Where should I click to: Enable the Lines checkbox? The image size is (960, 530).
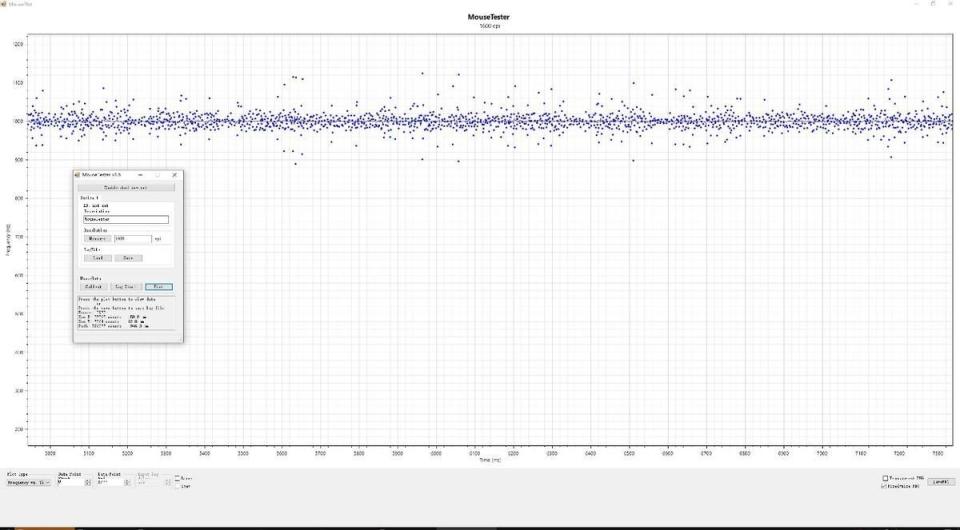178,478
